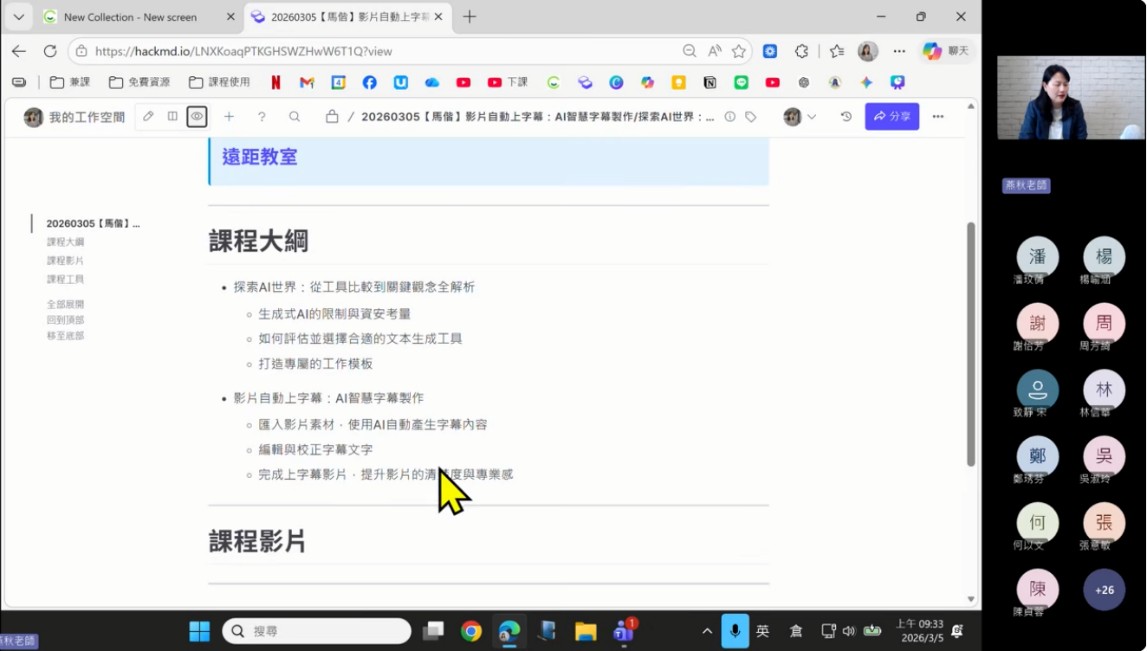Image resolution: width=1147 pixels, height=651 pixels.
Task: Open the browser tab list dropdown
Action: click(18, 17)
